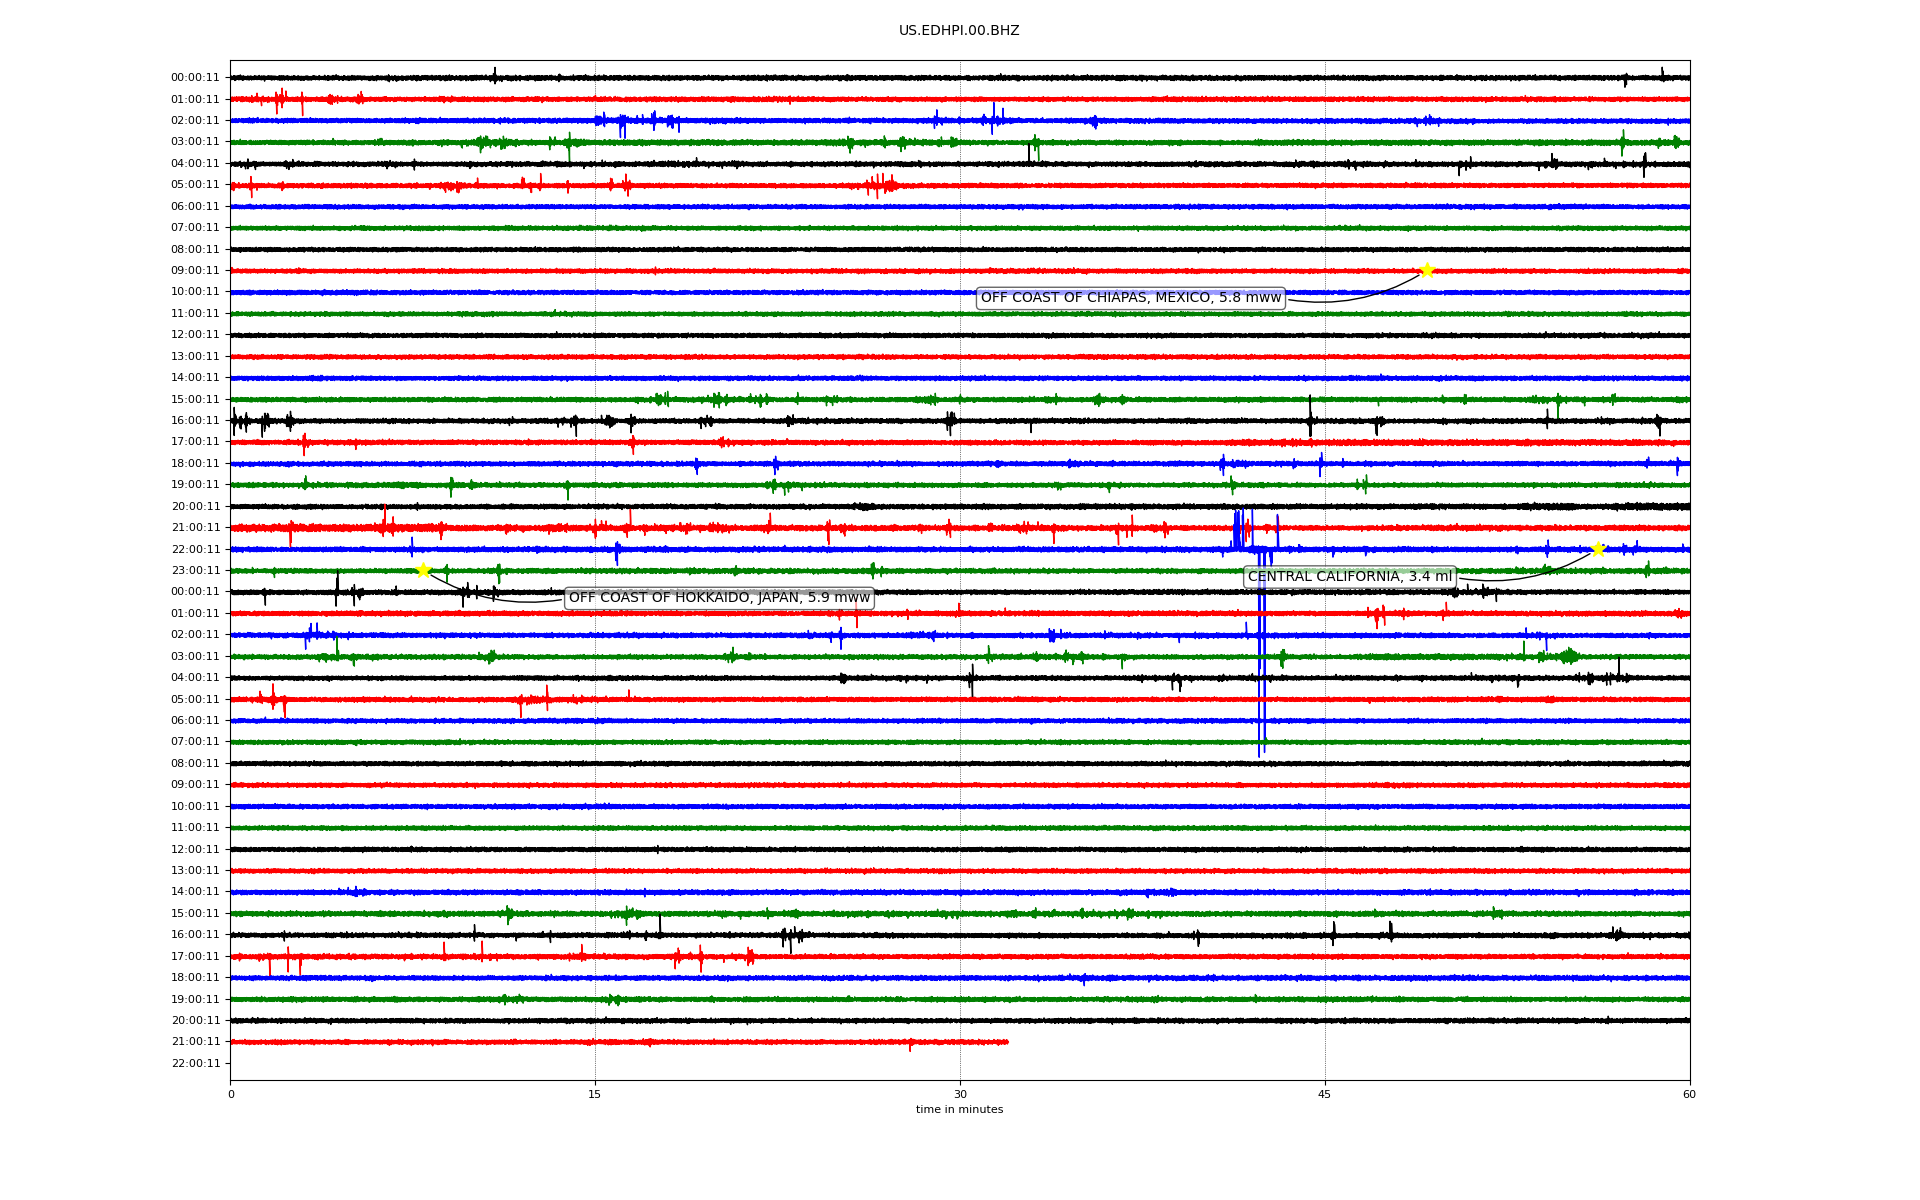
Task: Click the 23:00:11 row time label
Action: click(195, 571)
